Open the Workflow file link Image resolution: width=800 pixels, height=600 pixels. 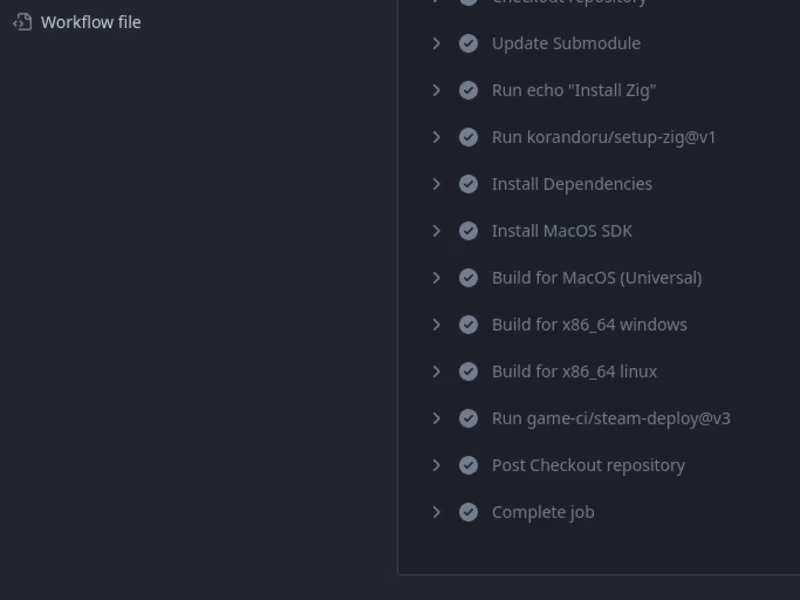[90, 21]
